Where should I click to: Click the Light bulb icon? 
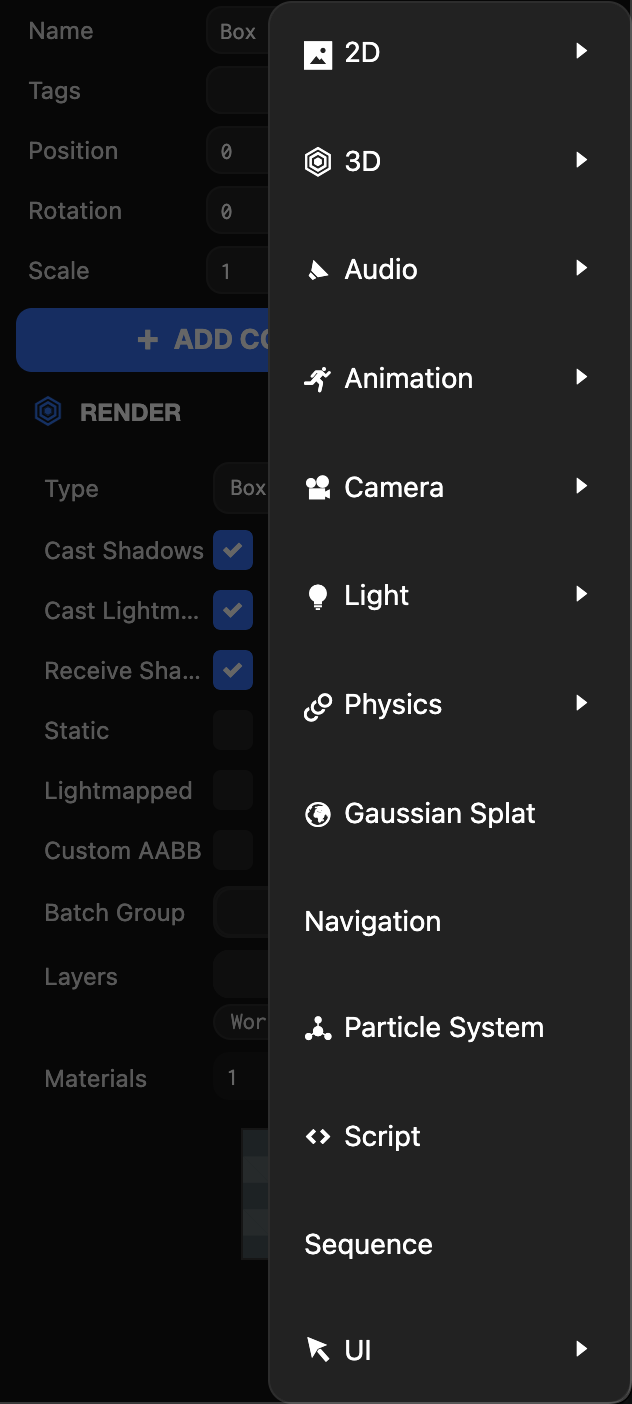pyautogui.click(x=318, y=597)
